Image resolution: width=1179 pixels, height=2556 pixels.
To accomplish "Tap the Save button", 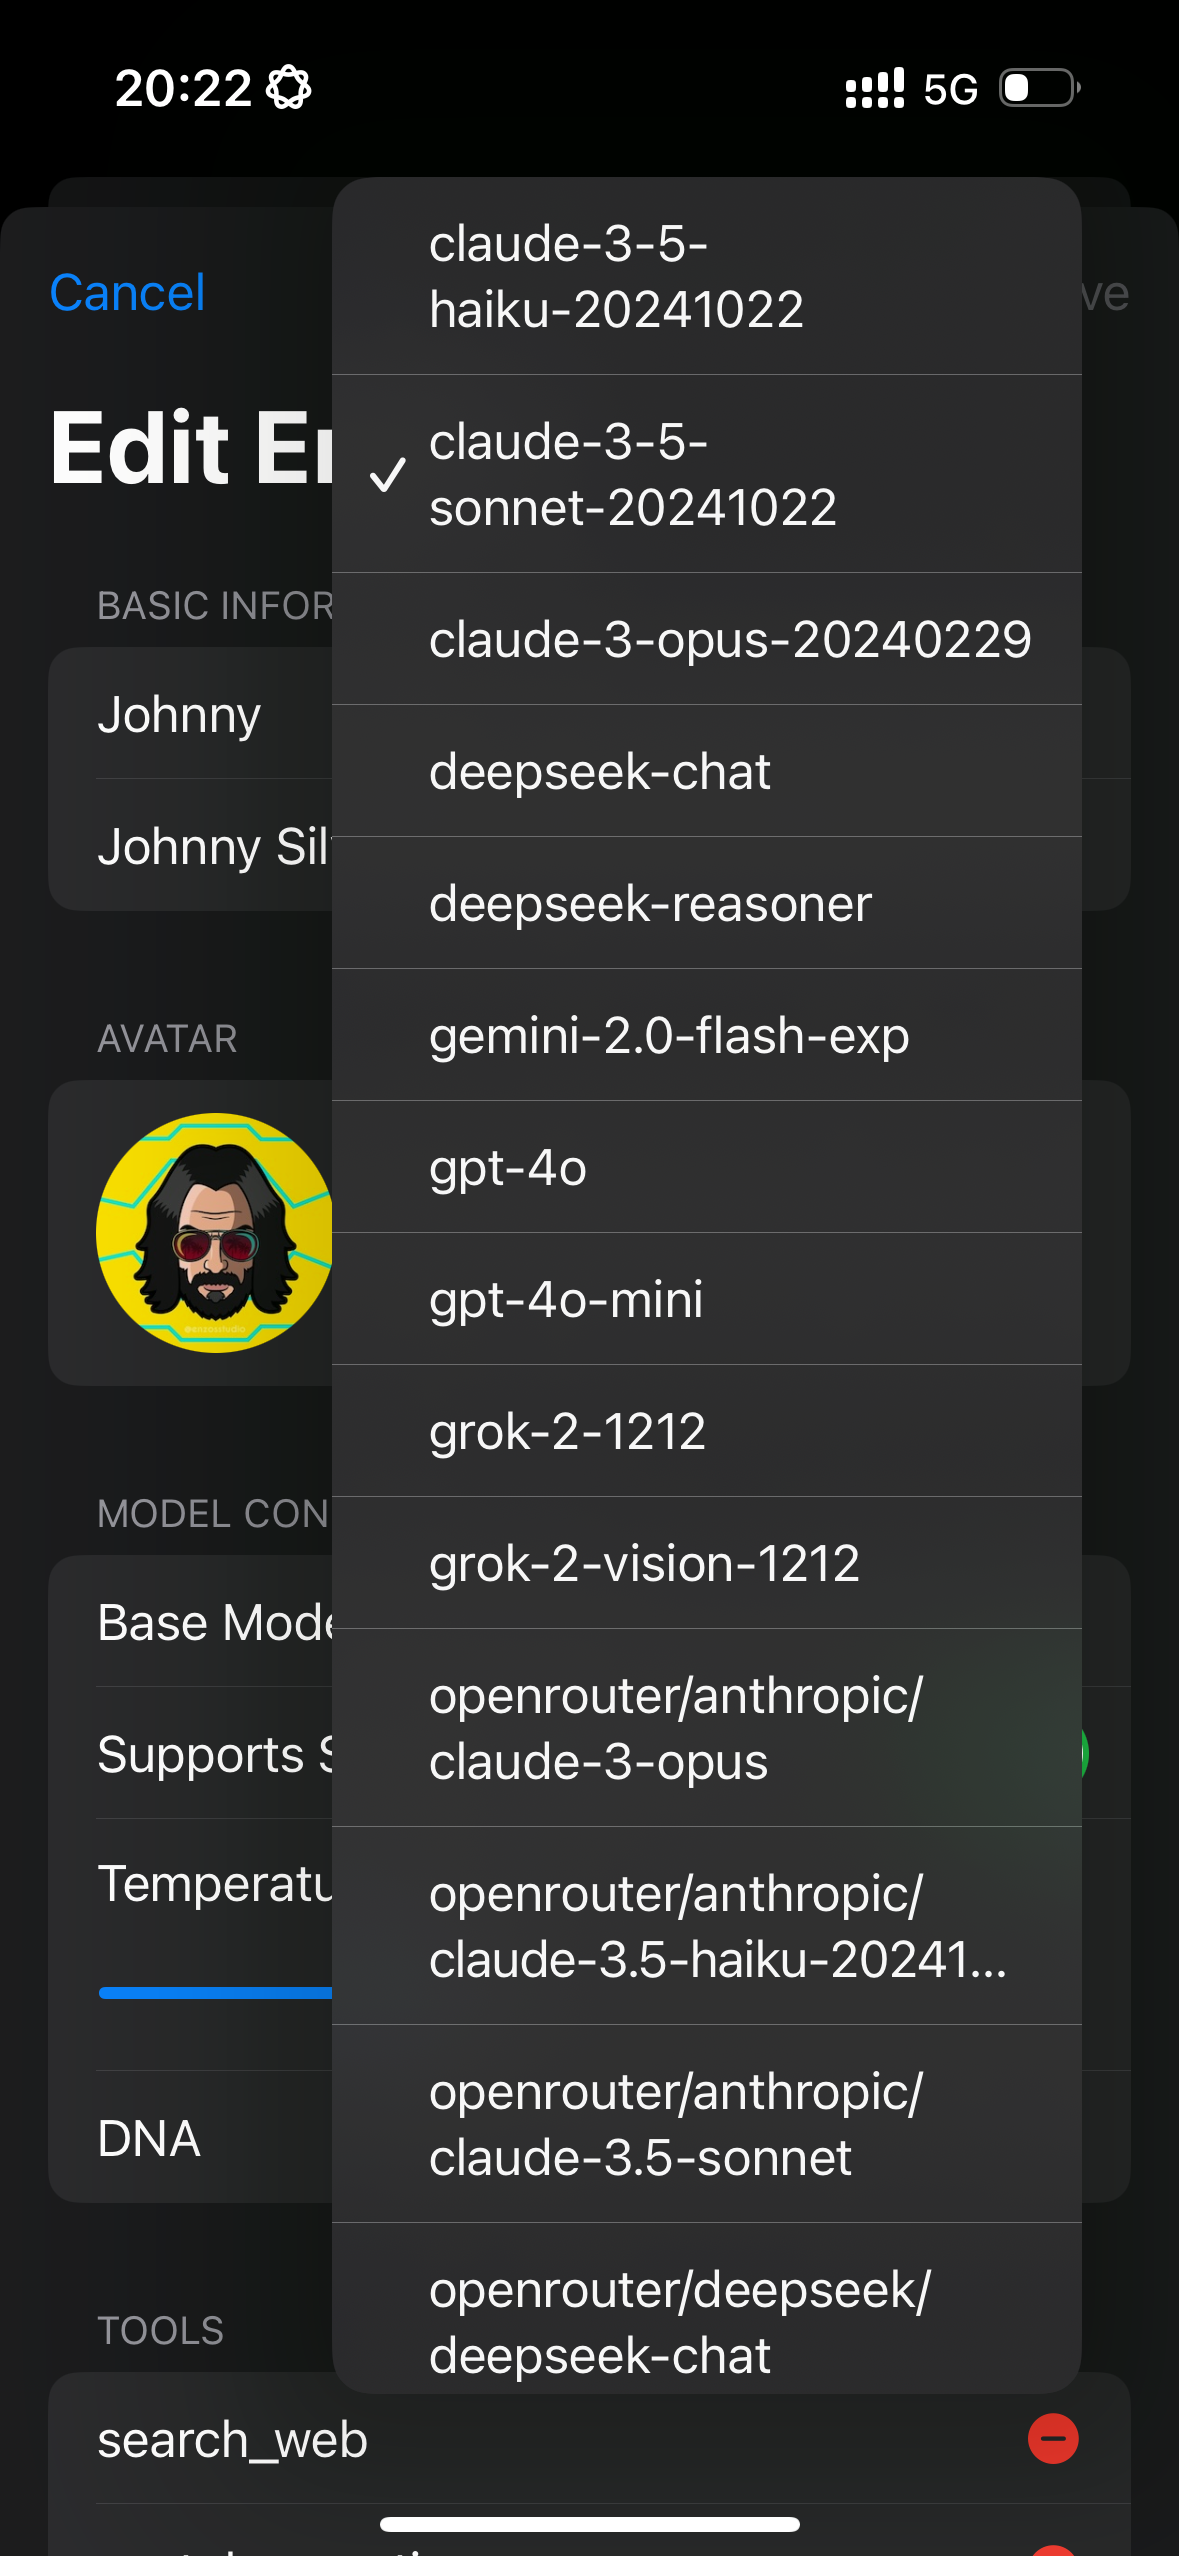I will point(1103,291).
